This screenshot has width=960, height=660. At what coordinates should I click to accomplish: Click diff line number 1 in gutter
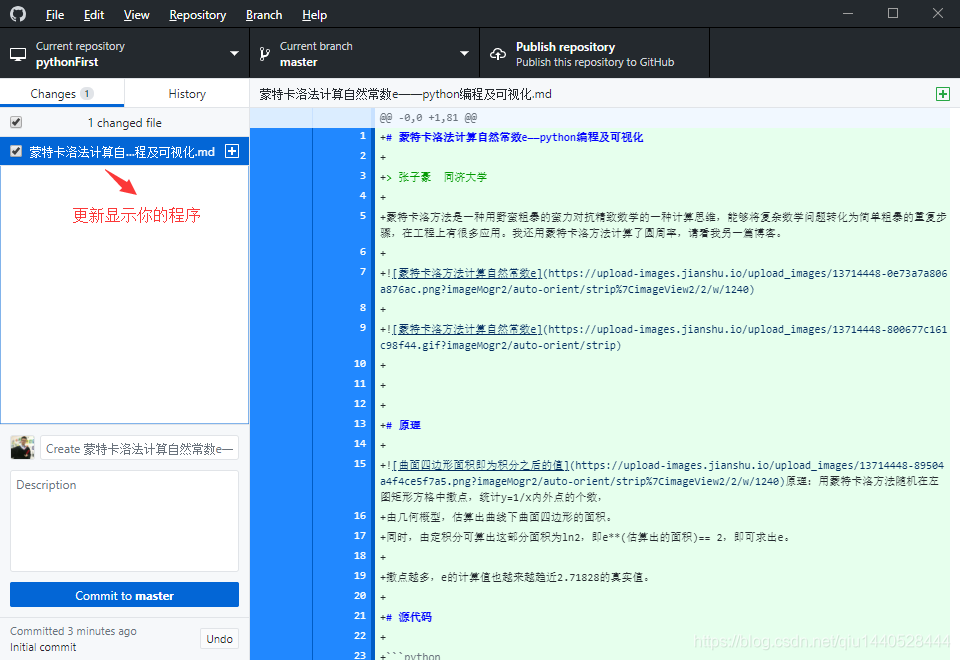pos(362,136)
